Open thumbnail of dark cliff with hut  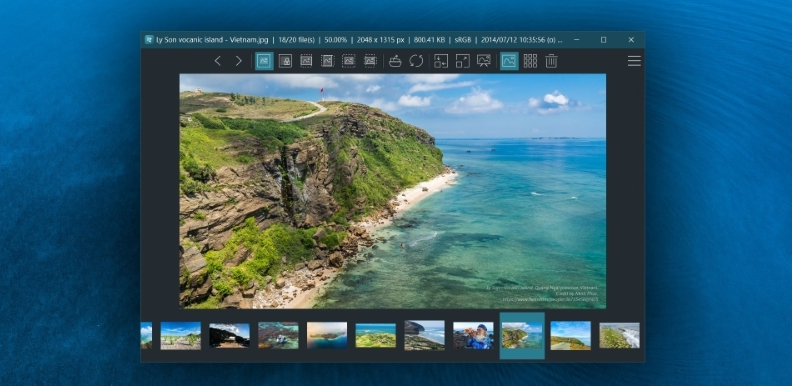[229, 335]
